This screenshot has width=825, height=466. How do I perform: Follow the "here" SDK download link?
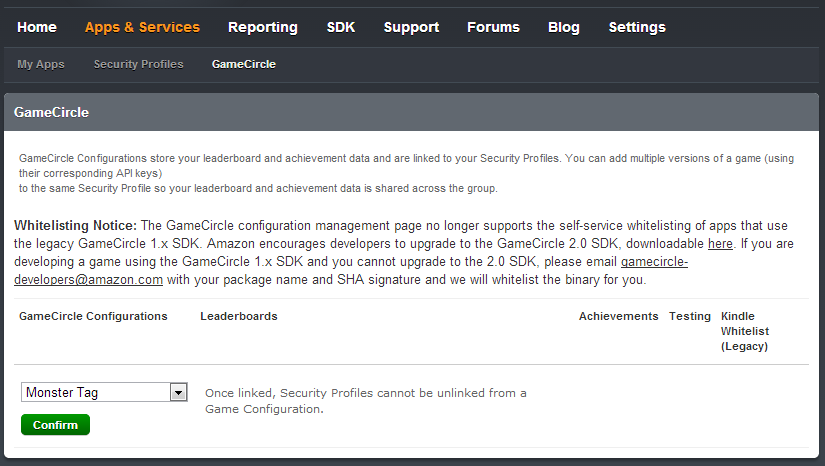click(x=720, y=243)
